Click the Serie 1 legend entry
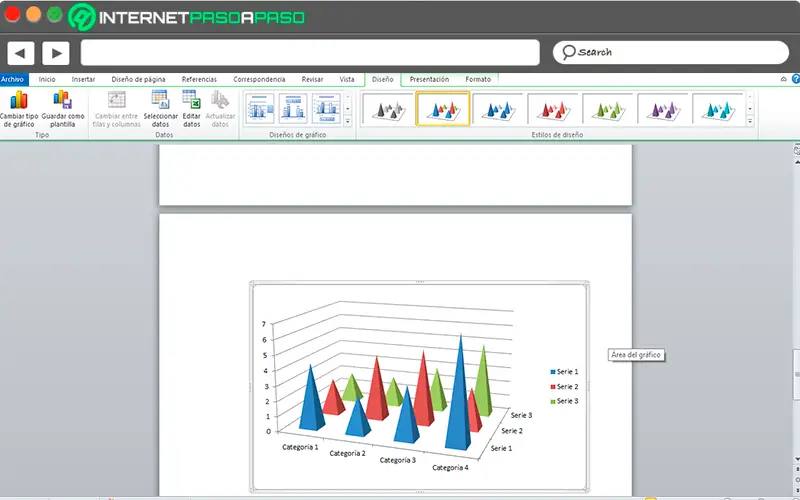 pyautogui.click(x=564, y=372)
